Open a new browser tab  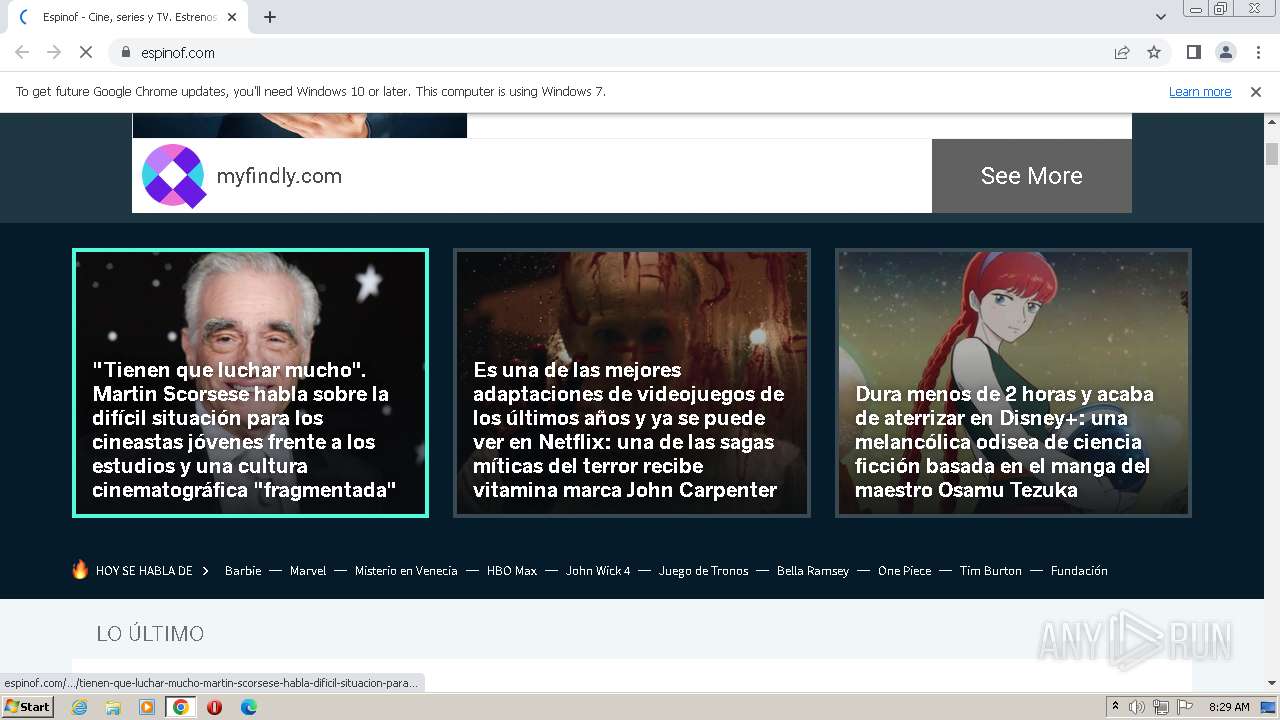[270, 17]
